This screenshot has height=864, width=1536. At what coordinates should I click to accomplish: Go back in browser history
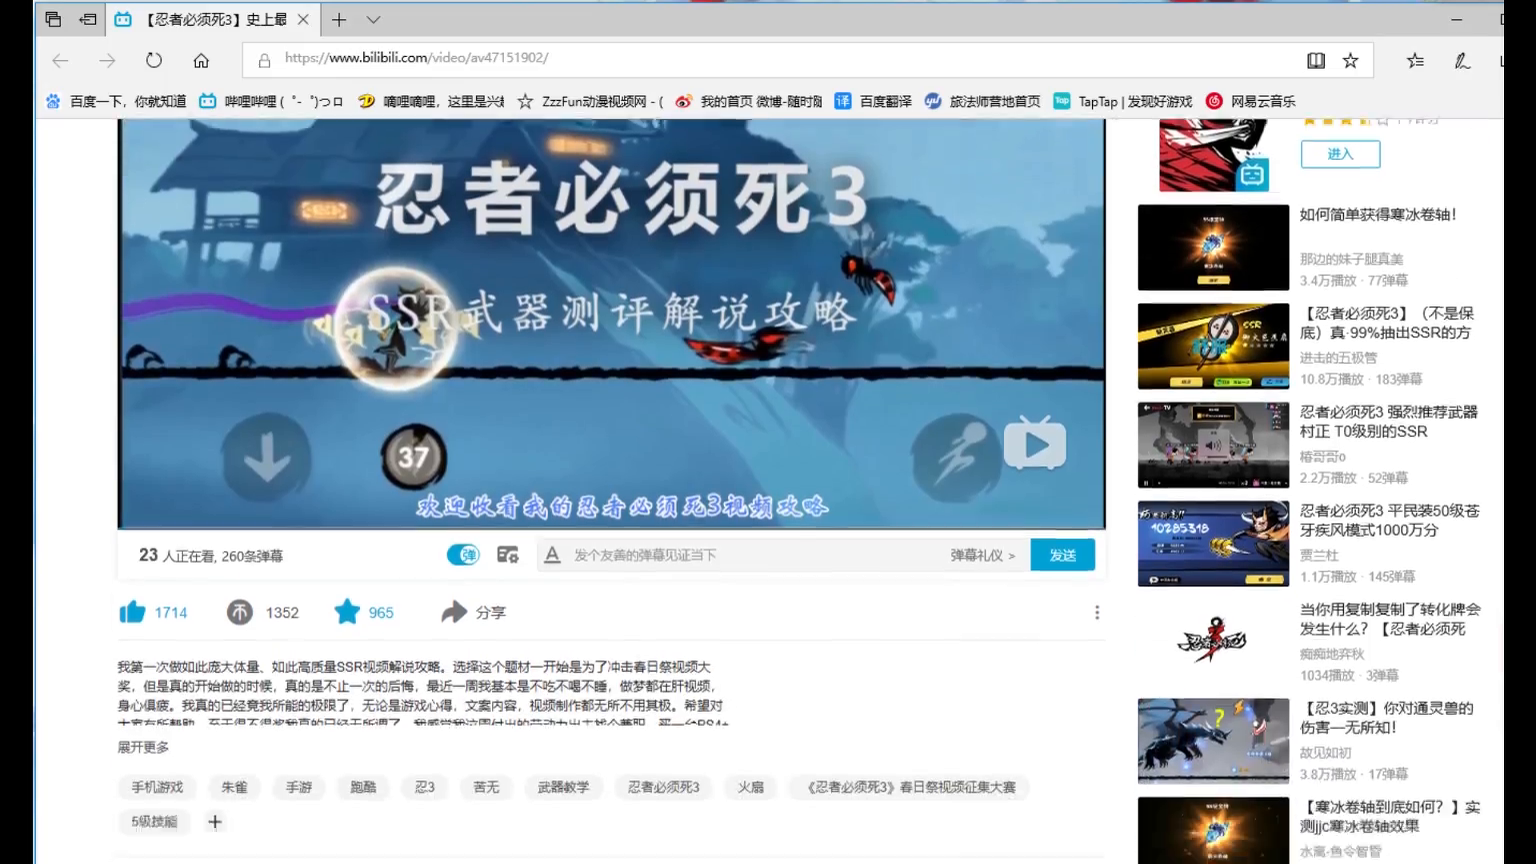[x=60, y=60]
